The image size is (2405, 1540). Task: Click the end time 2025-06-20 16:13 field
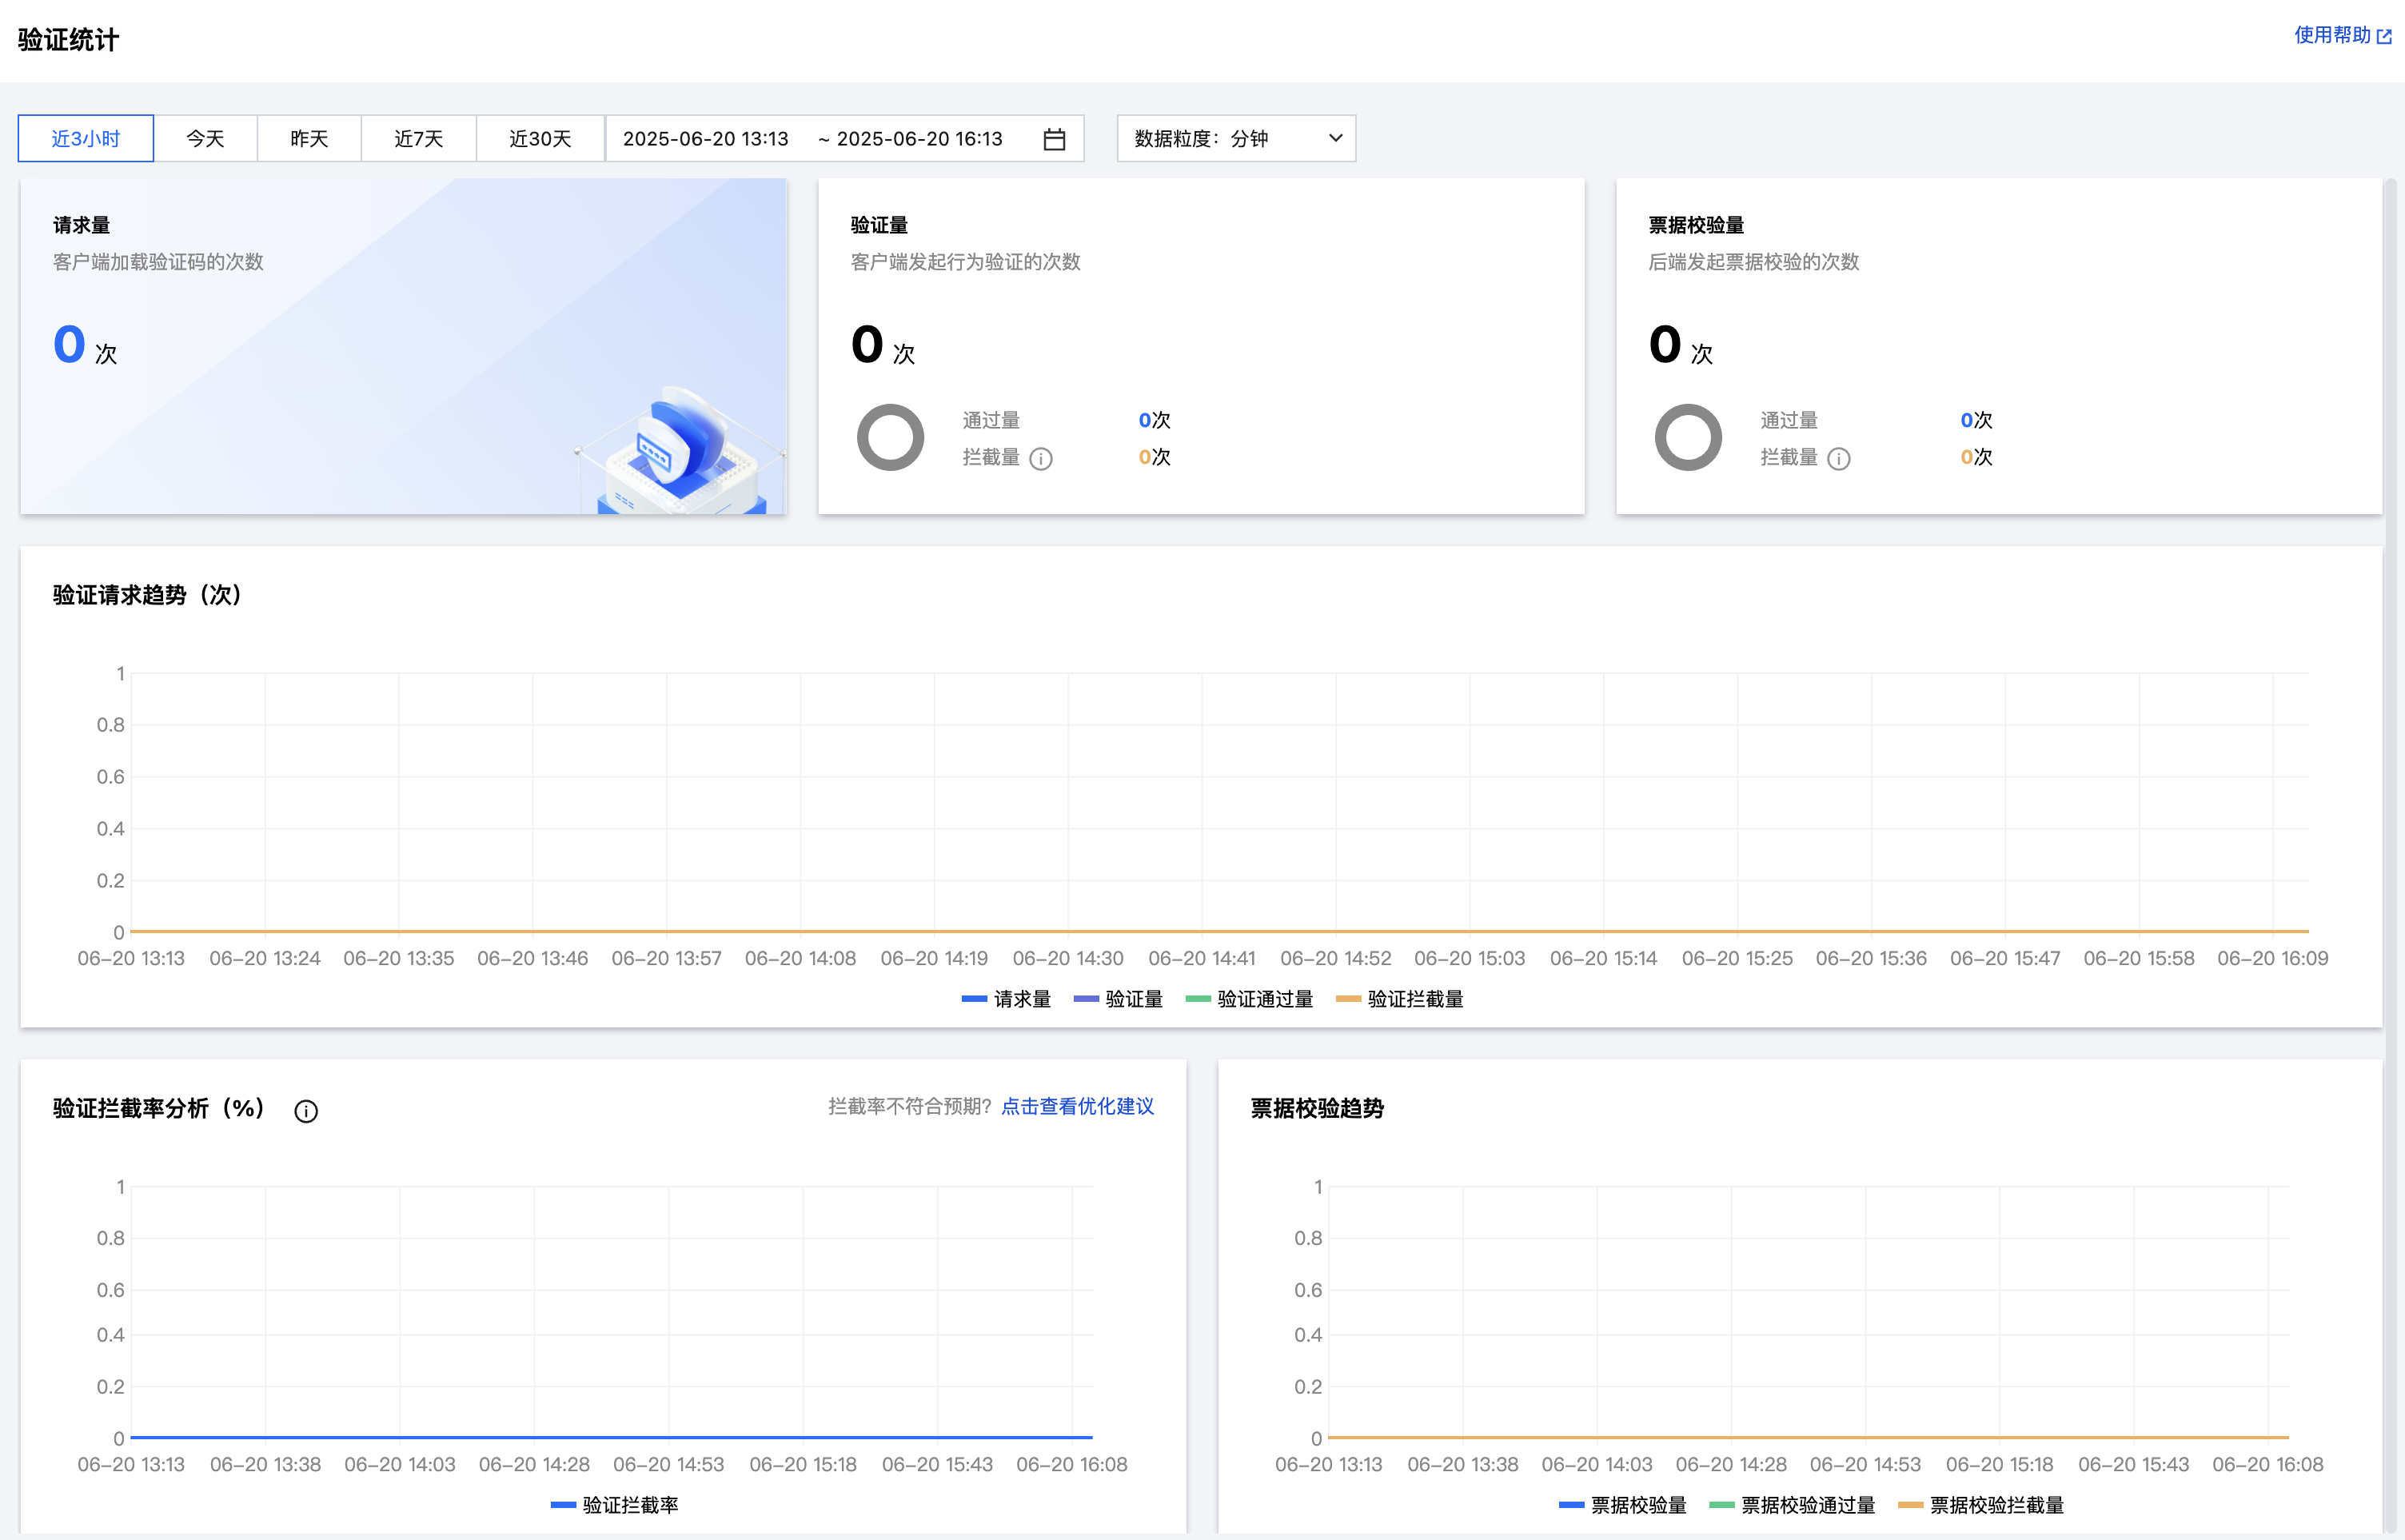[x=919, y=139]
